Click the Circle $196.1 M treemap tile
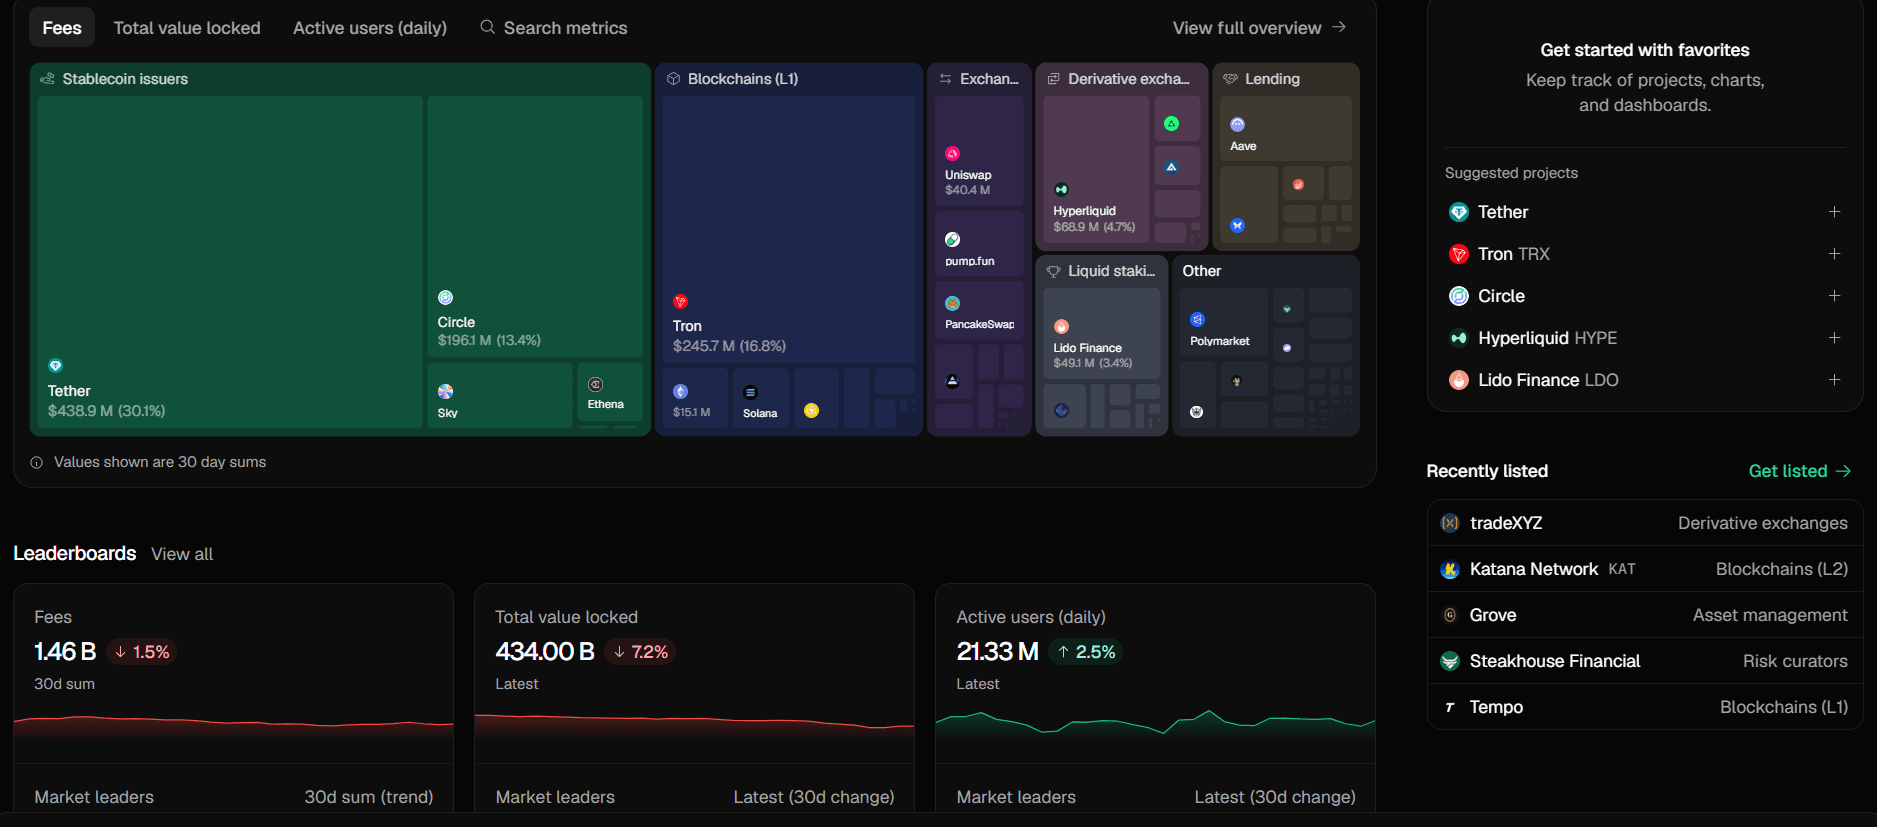Screen dimensions: 1877x827 (x=535, y=226)
